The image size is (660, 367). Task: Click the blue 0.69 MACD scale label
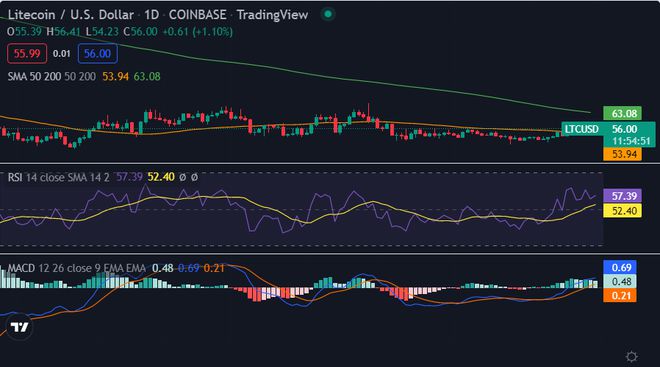[620, 267]
